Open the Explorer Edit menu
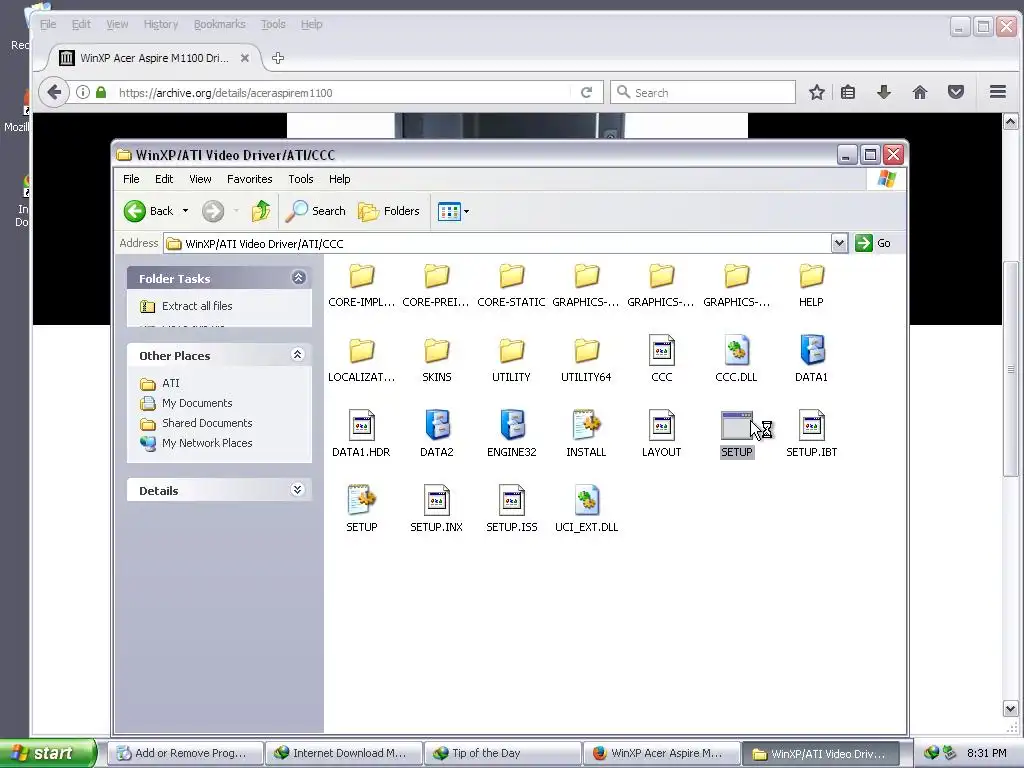The image size is (1024, 768). 164,179
